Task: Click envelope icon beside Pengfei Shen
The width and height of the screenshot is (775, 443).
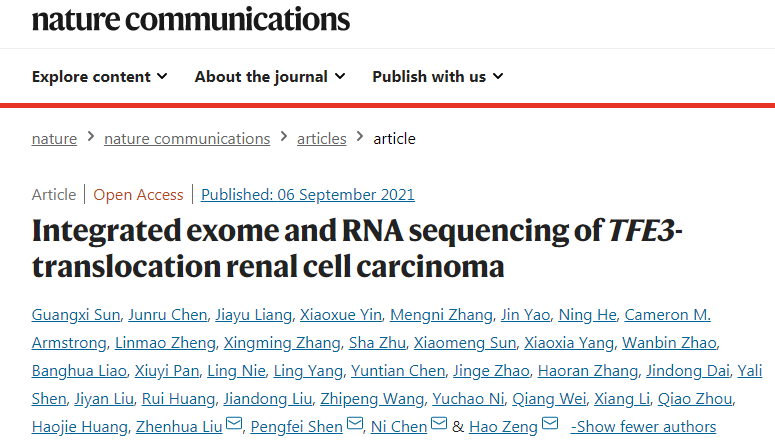Action: pos(354,424)
